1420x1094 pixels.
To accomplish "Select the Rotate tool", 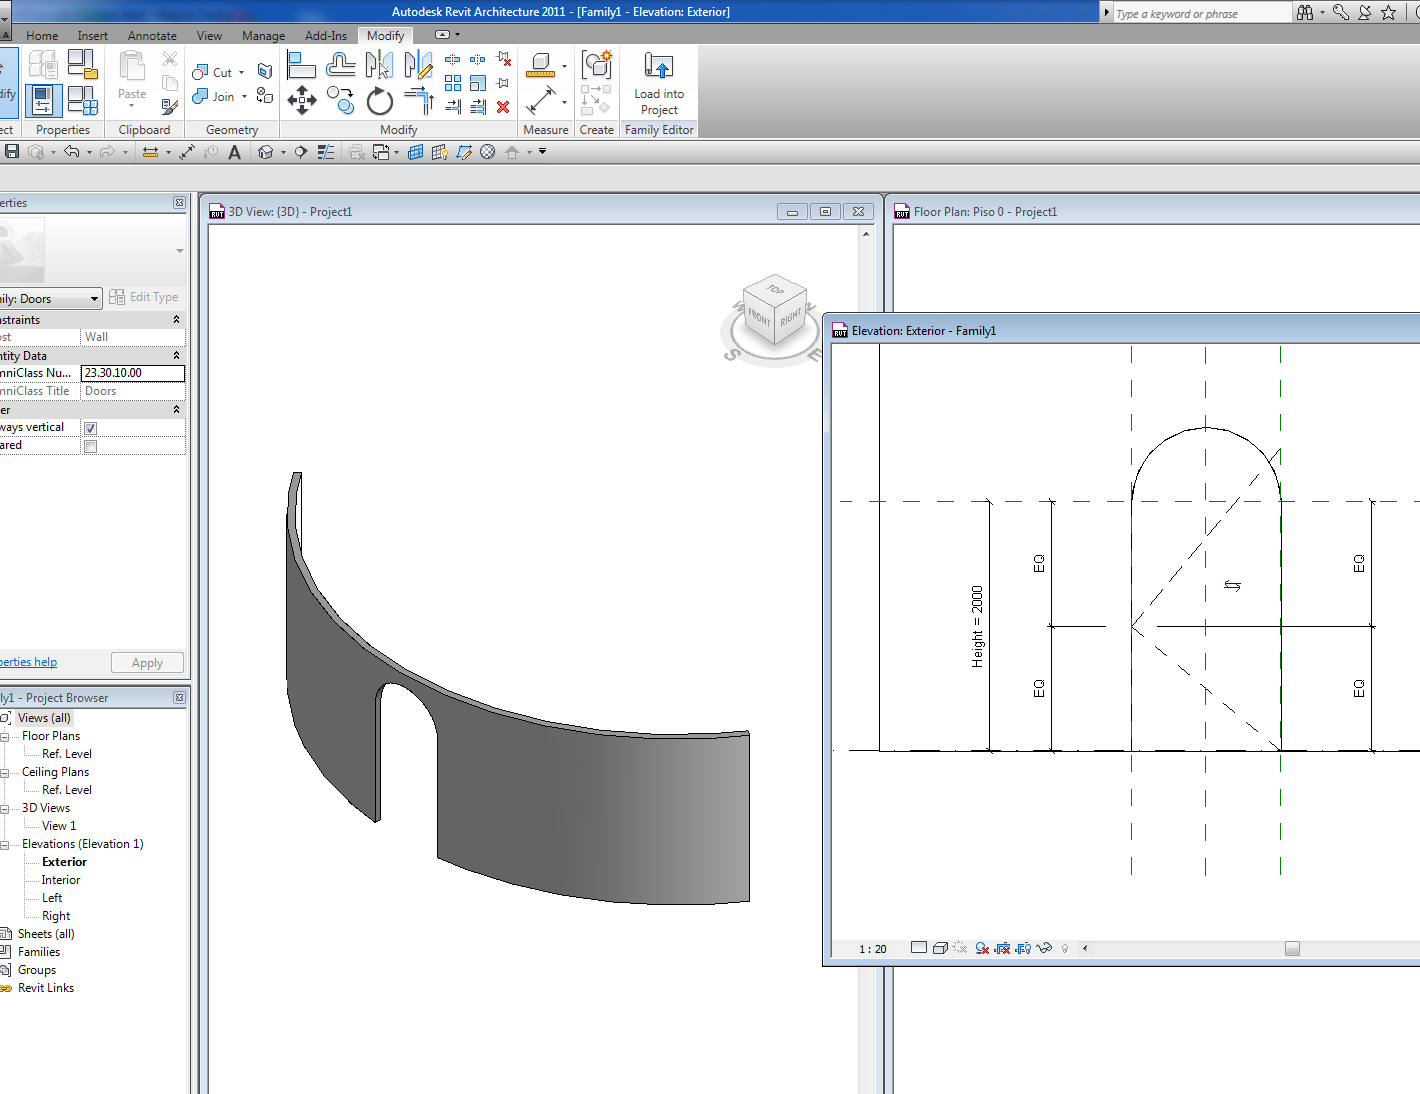I will click(x=380, y=100).
